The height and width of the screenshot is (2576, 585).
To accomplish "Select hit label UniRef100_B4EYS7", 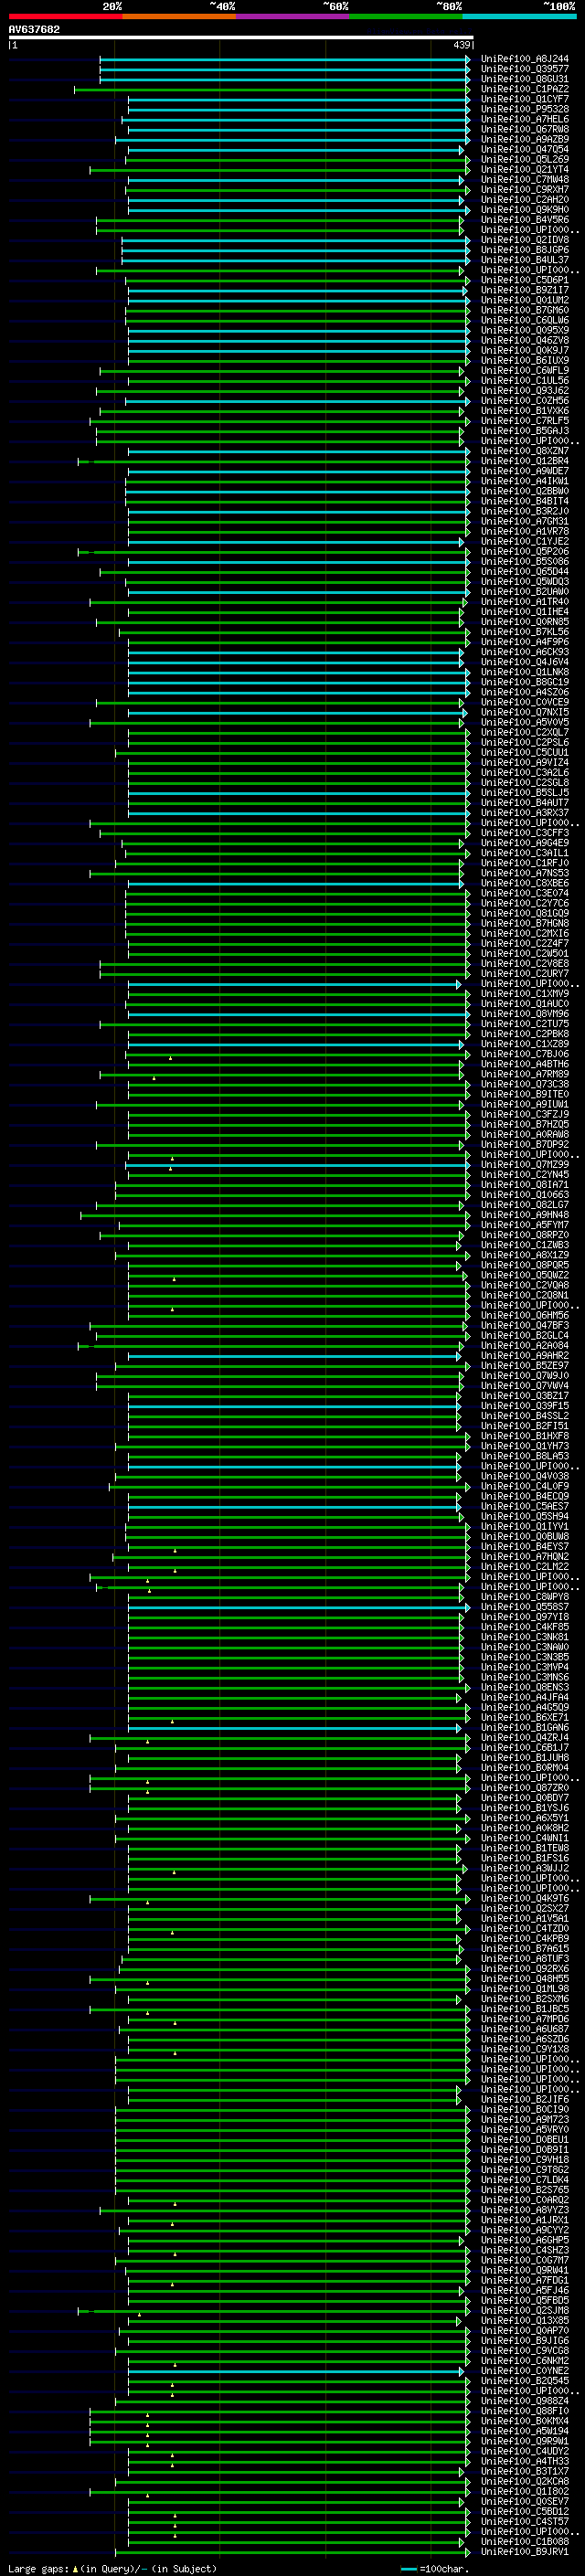I will [x=525, y=1547].
